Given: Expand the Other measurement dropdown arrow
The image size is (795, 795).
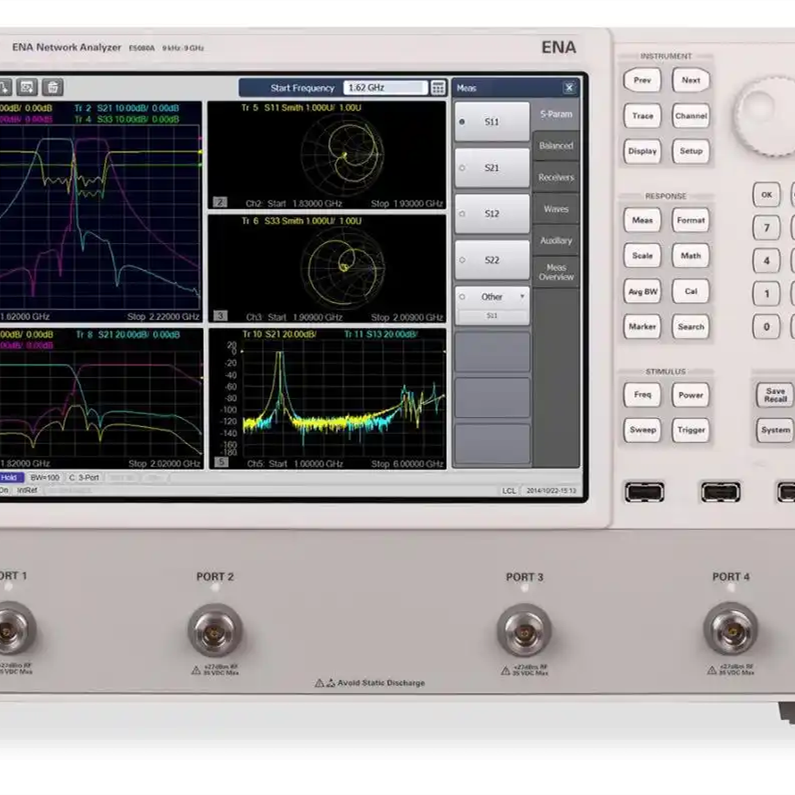Looking at the screenshot, I should [522, 296].
